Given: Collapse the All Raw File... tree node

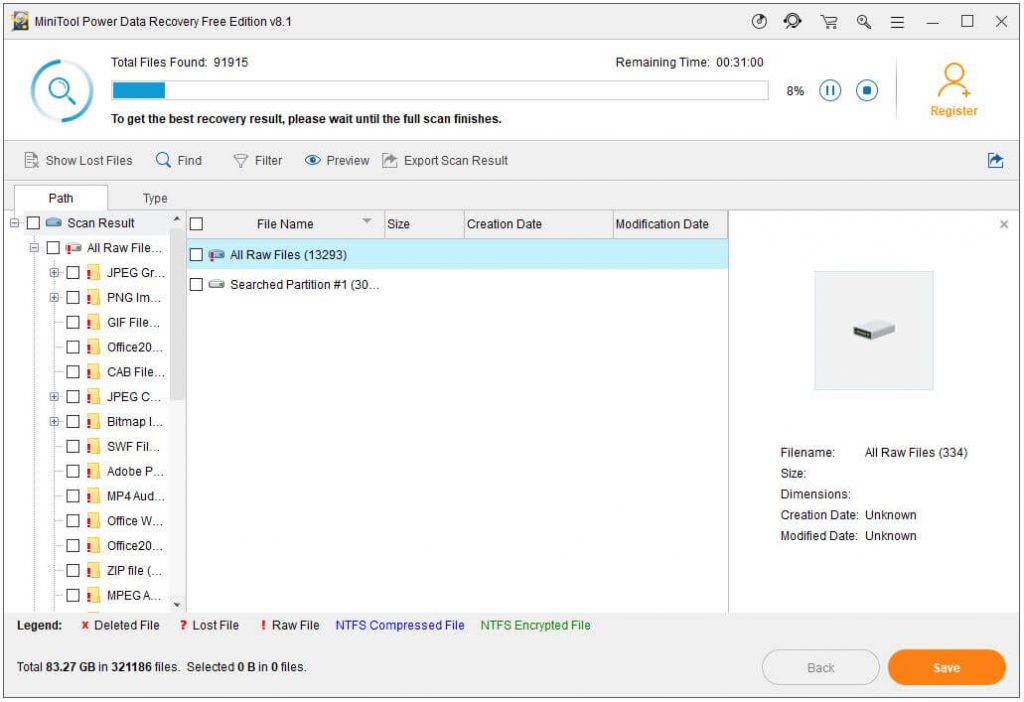Looking at the screenshot, I should click(34, 248).
